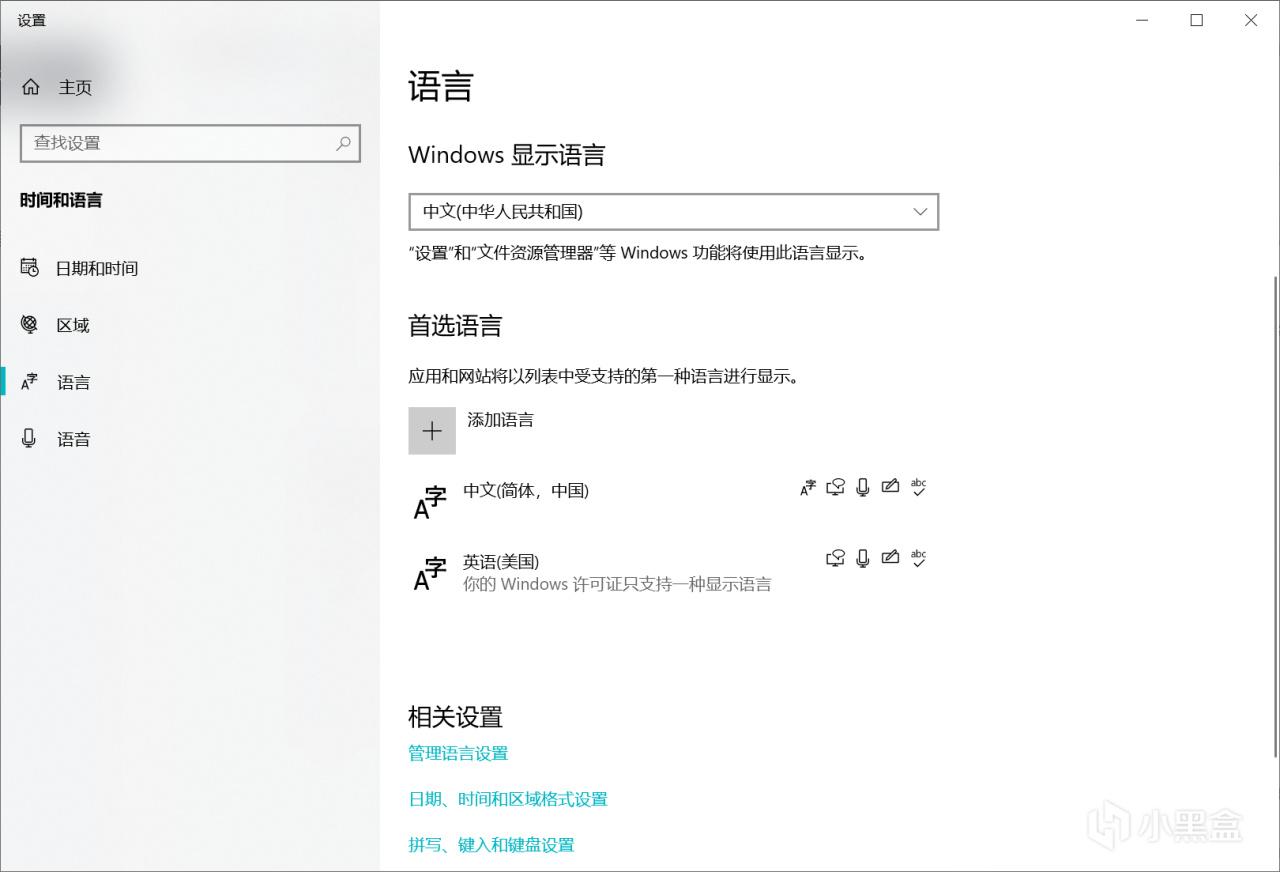Click the 首选语言 section heading
This screenshot has height=872, width=1280.
pyautogui.click(x=455, y=325)
